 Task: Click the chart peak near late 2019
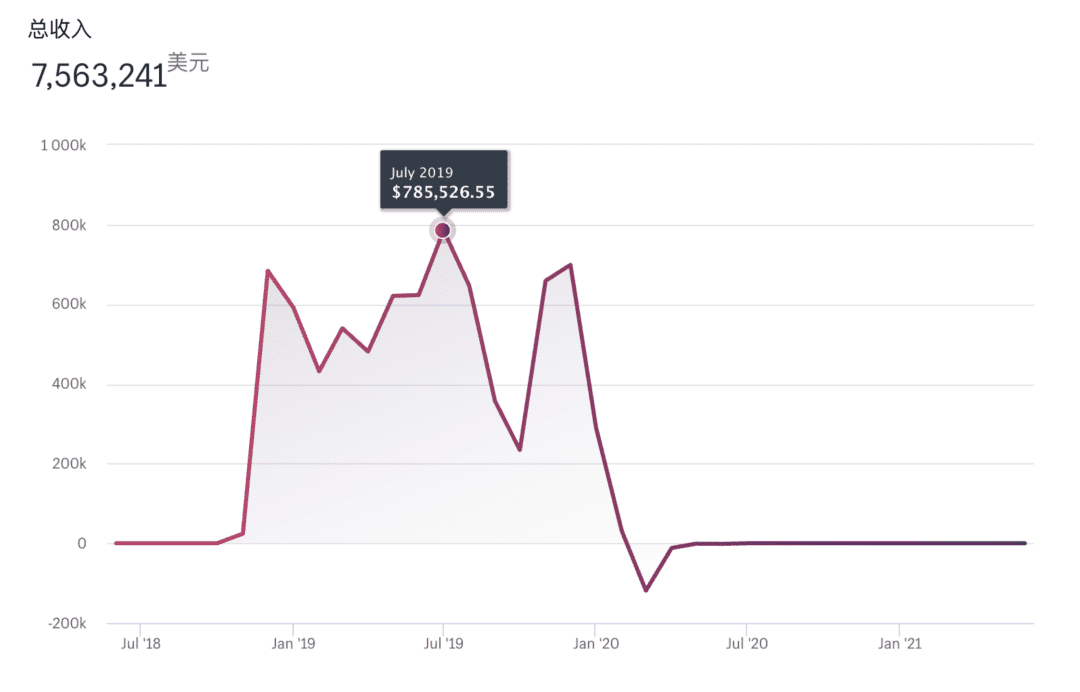click(x=570, y=265)
